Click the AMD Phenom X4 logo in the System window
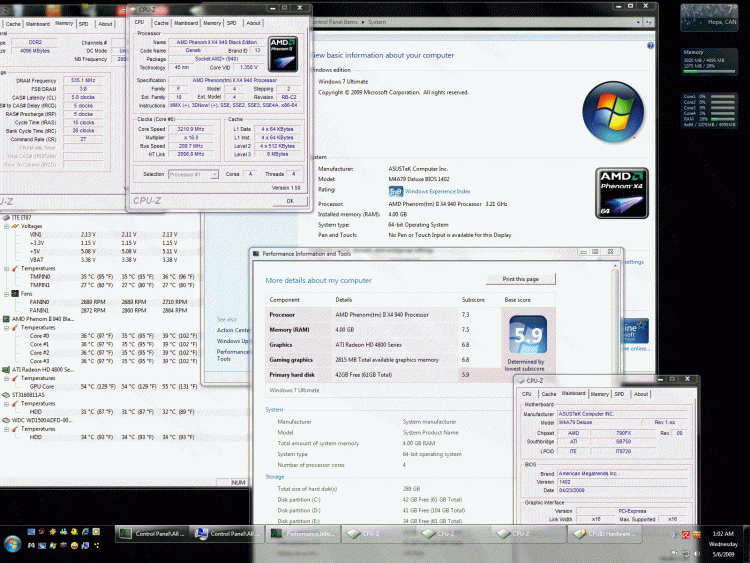Viewport: 750px width, 563px height. 622,193
